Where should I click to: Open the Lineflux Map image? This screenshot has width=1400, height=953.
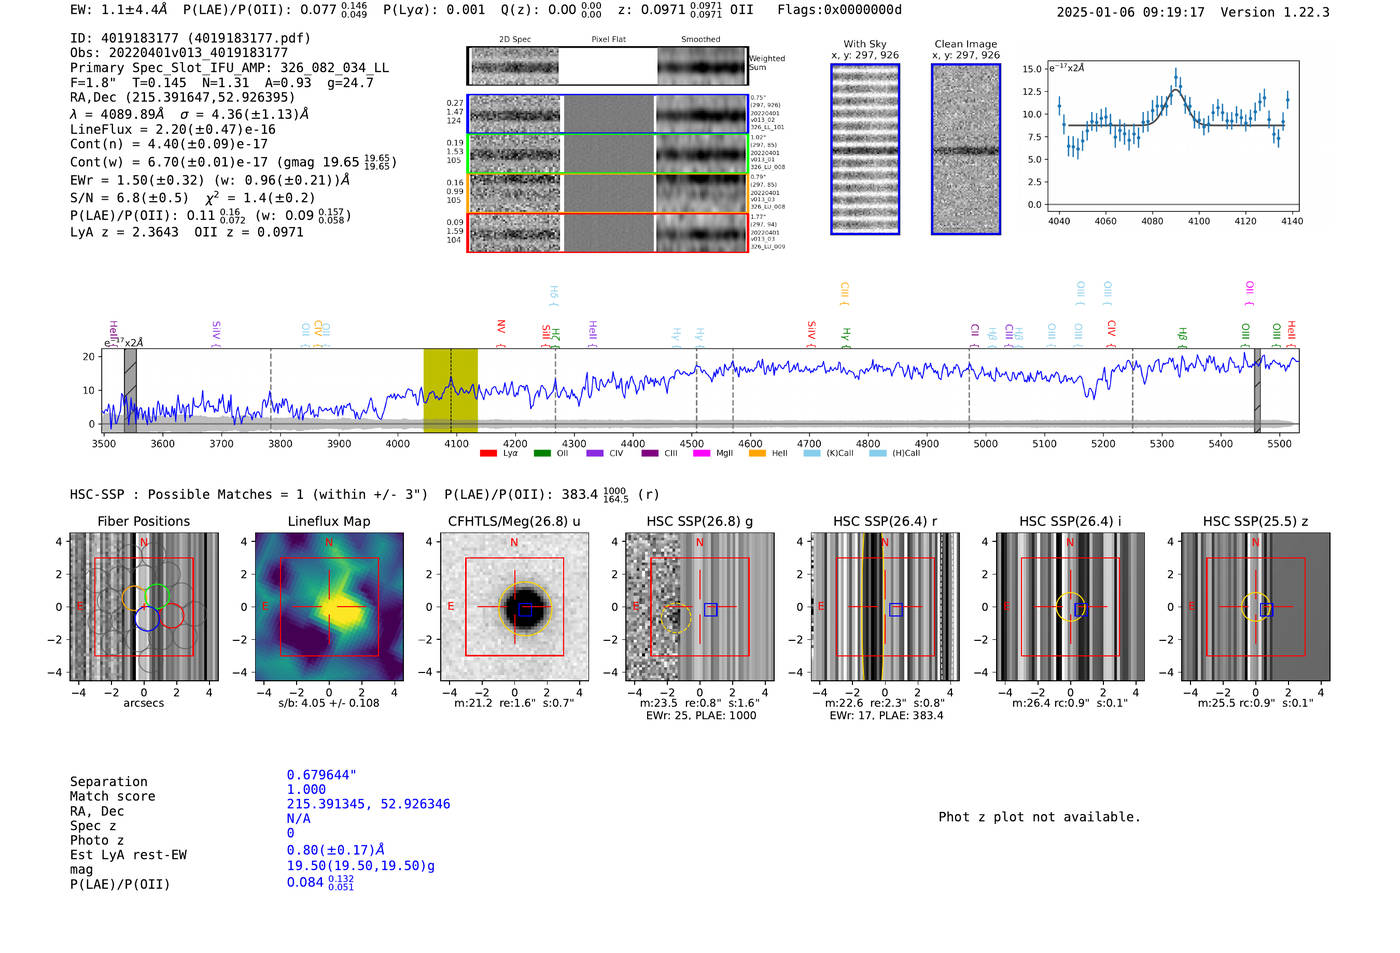(329, 607)
